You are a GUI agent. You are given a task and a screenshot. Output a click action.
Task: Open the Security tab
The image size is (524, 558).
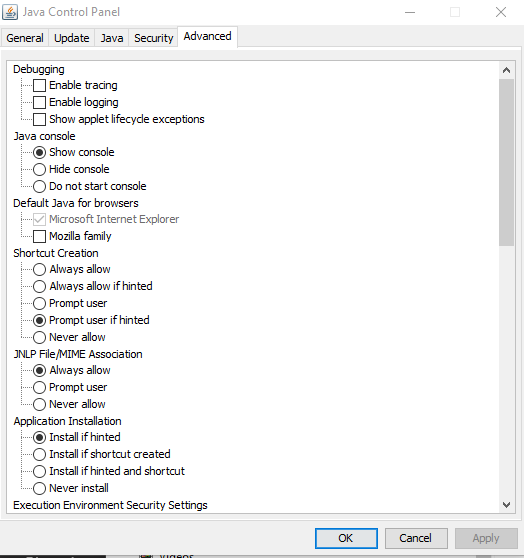pos(153,38)
